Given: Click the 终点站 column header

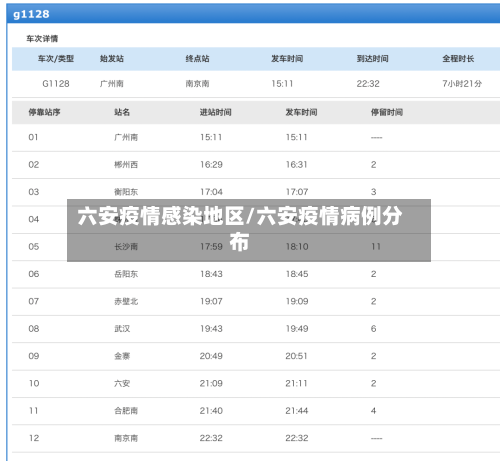Looking at the screenshot, I should coord(197,59).
